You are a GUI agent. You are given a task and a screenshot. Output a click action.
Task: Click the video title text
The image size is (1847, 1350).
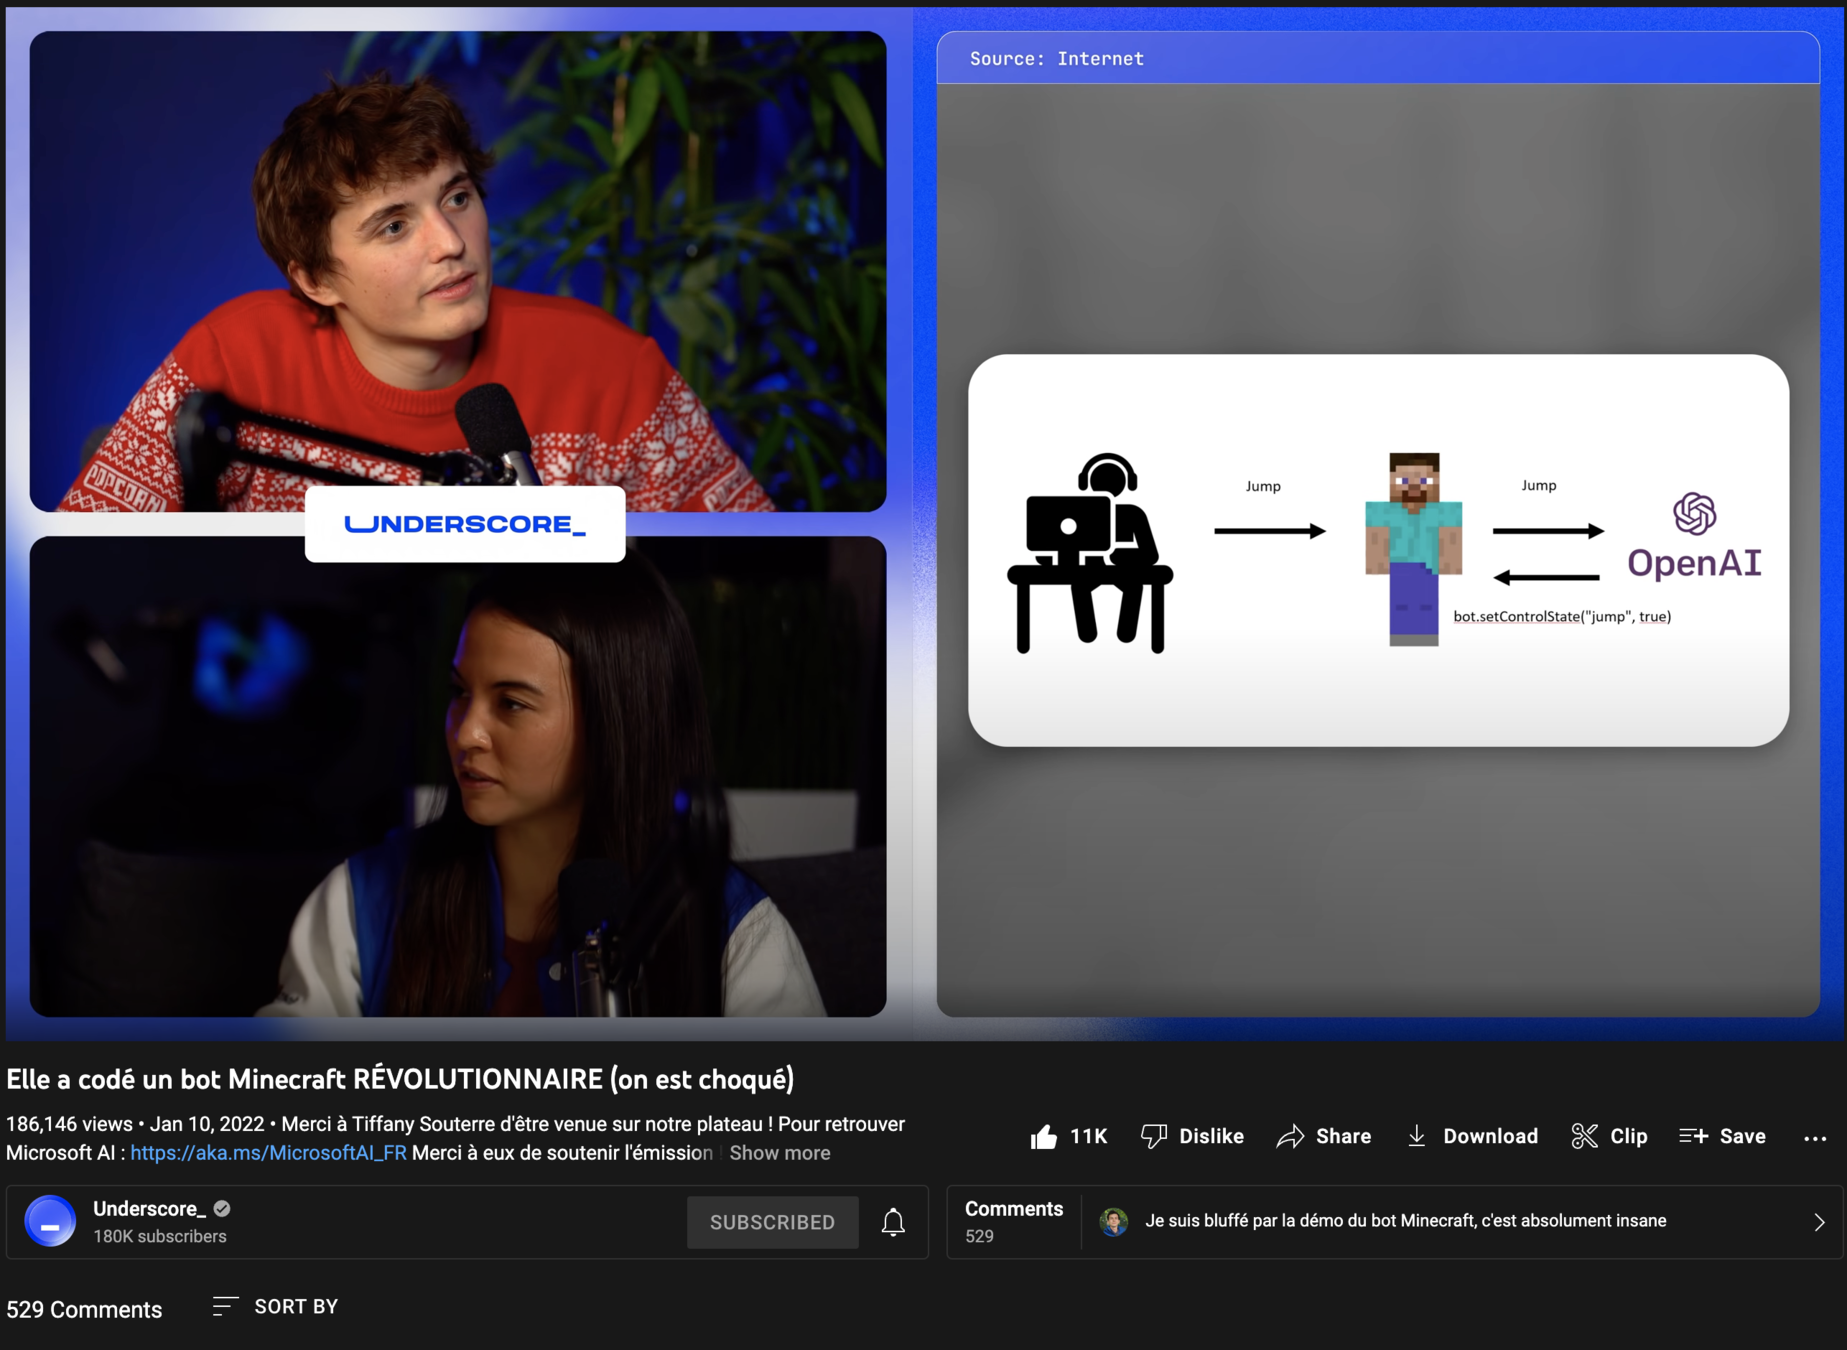400,1079
